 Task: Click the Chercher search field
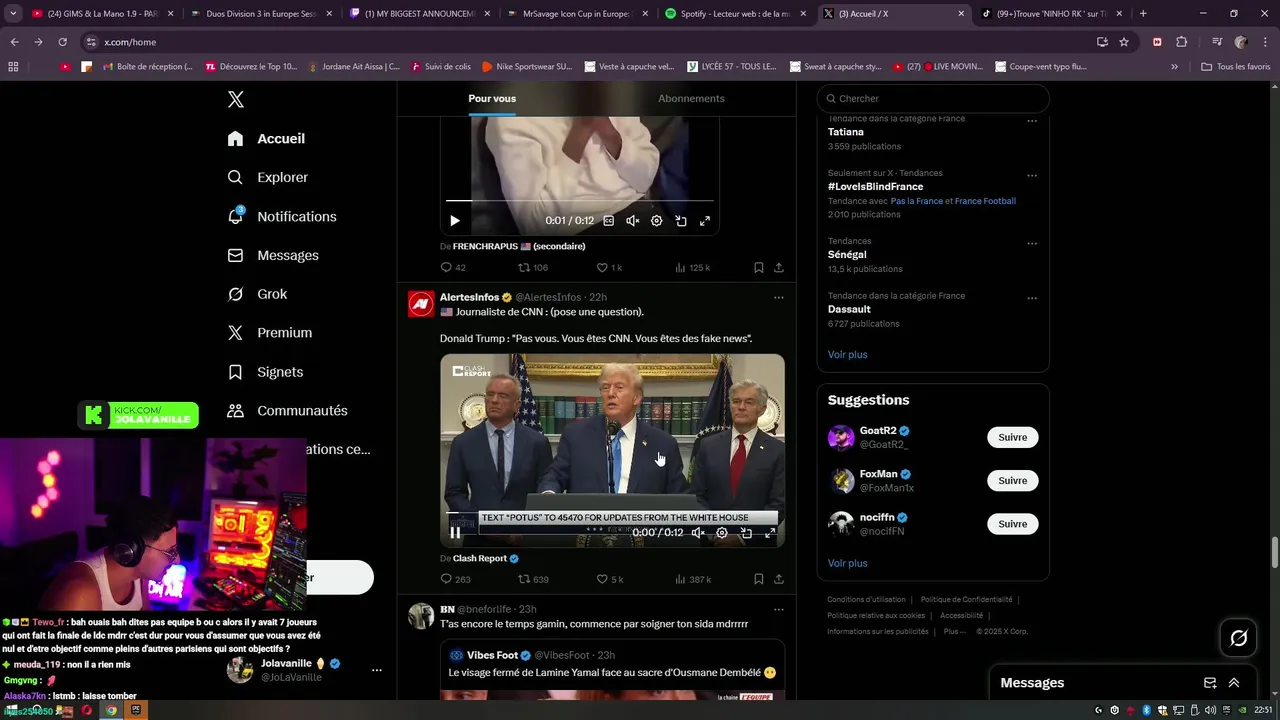pos(933,98)
